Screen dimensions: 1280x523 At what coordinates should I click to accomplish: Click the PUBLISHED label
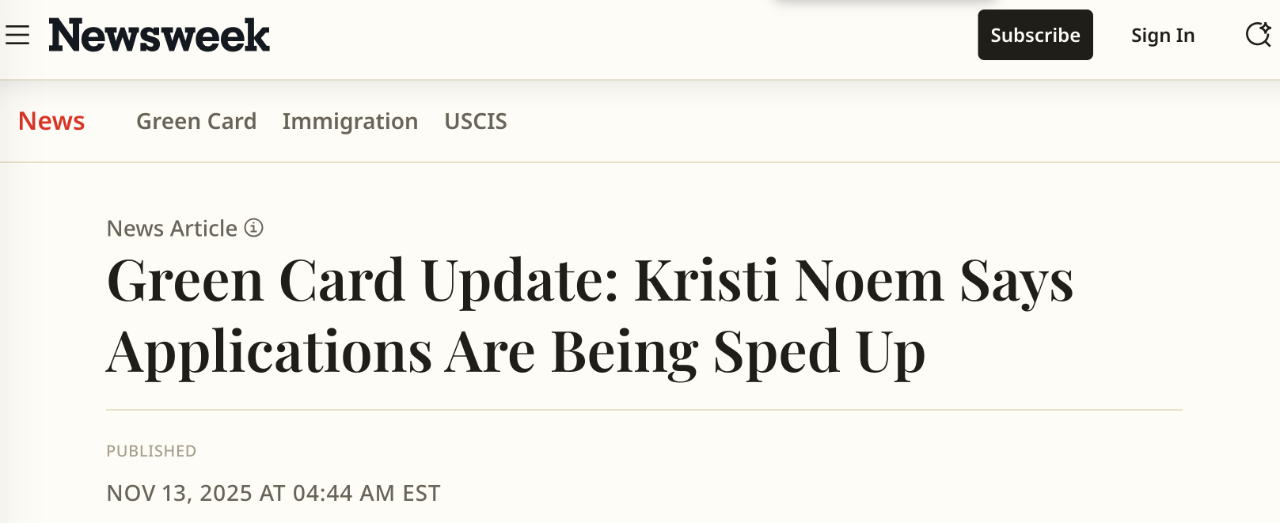[151, 451]
